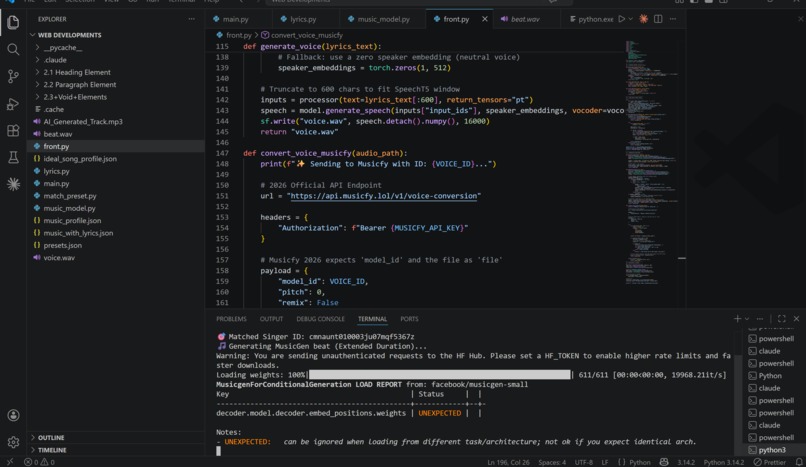The height and width of the screenshot is (467, 806).
Task: Click the orange Claude icon in editor toolbar
Action: click(644, 19)
